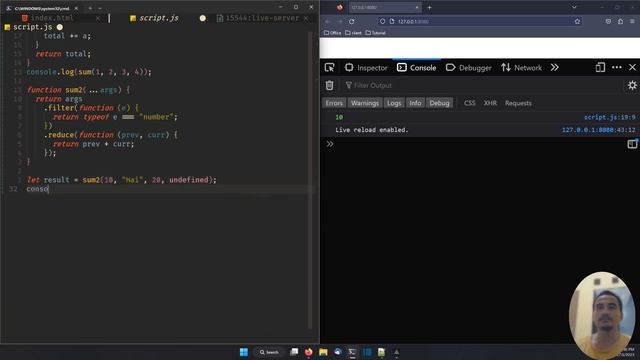Toggle responsive design mode icon
This screenshot has width=640, height=360.
click(600, 67)
